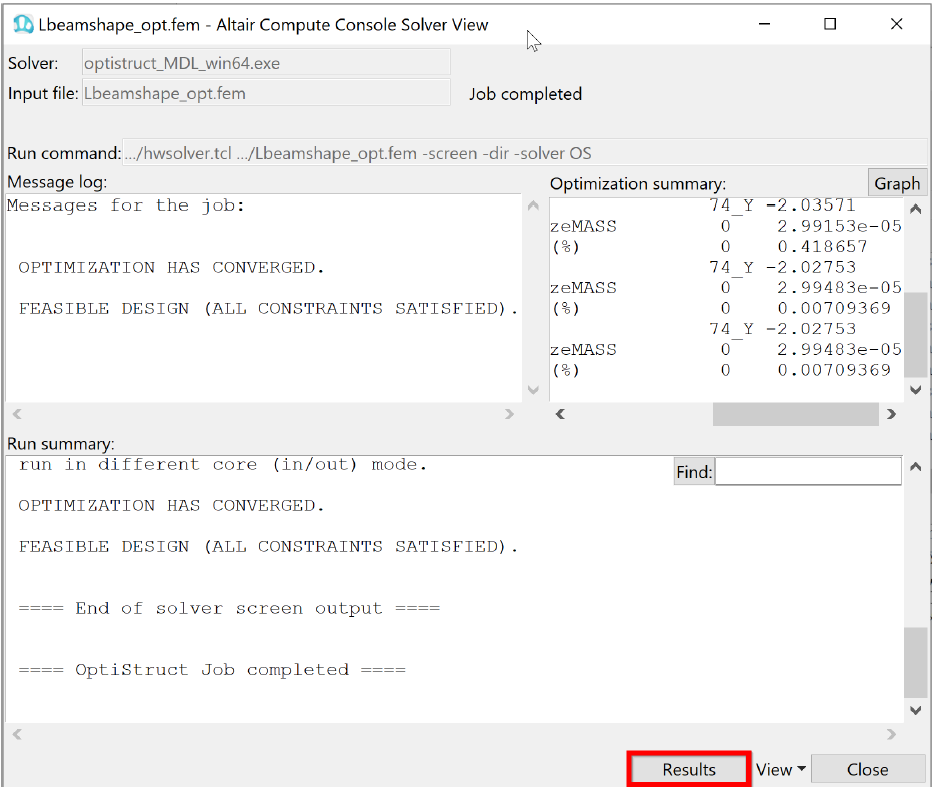Viewport: 932px width, 788px height.
Task: Click value 0.418657 in Optimization summary
Action: pos(823,247)
